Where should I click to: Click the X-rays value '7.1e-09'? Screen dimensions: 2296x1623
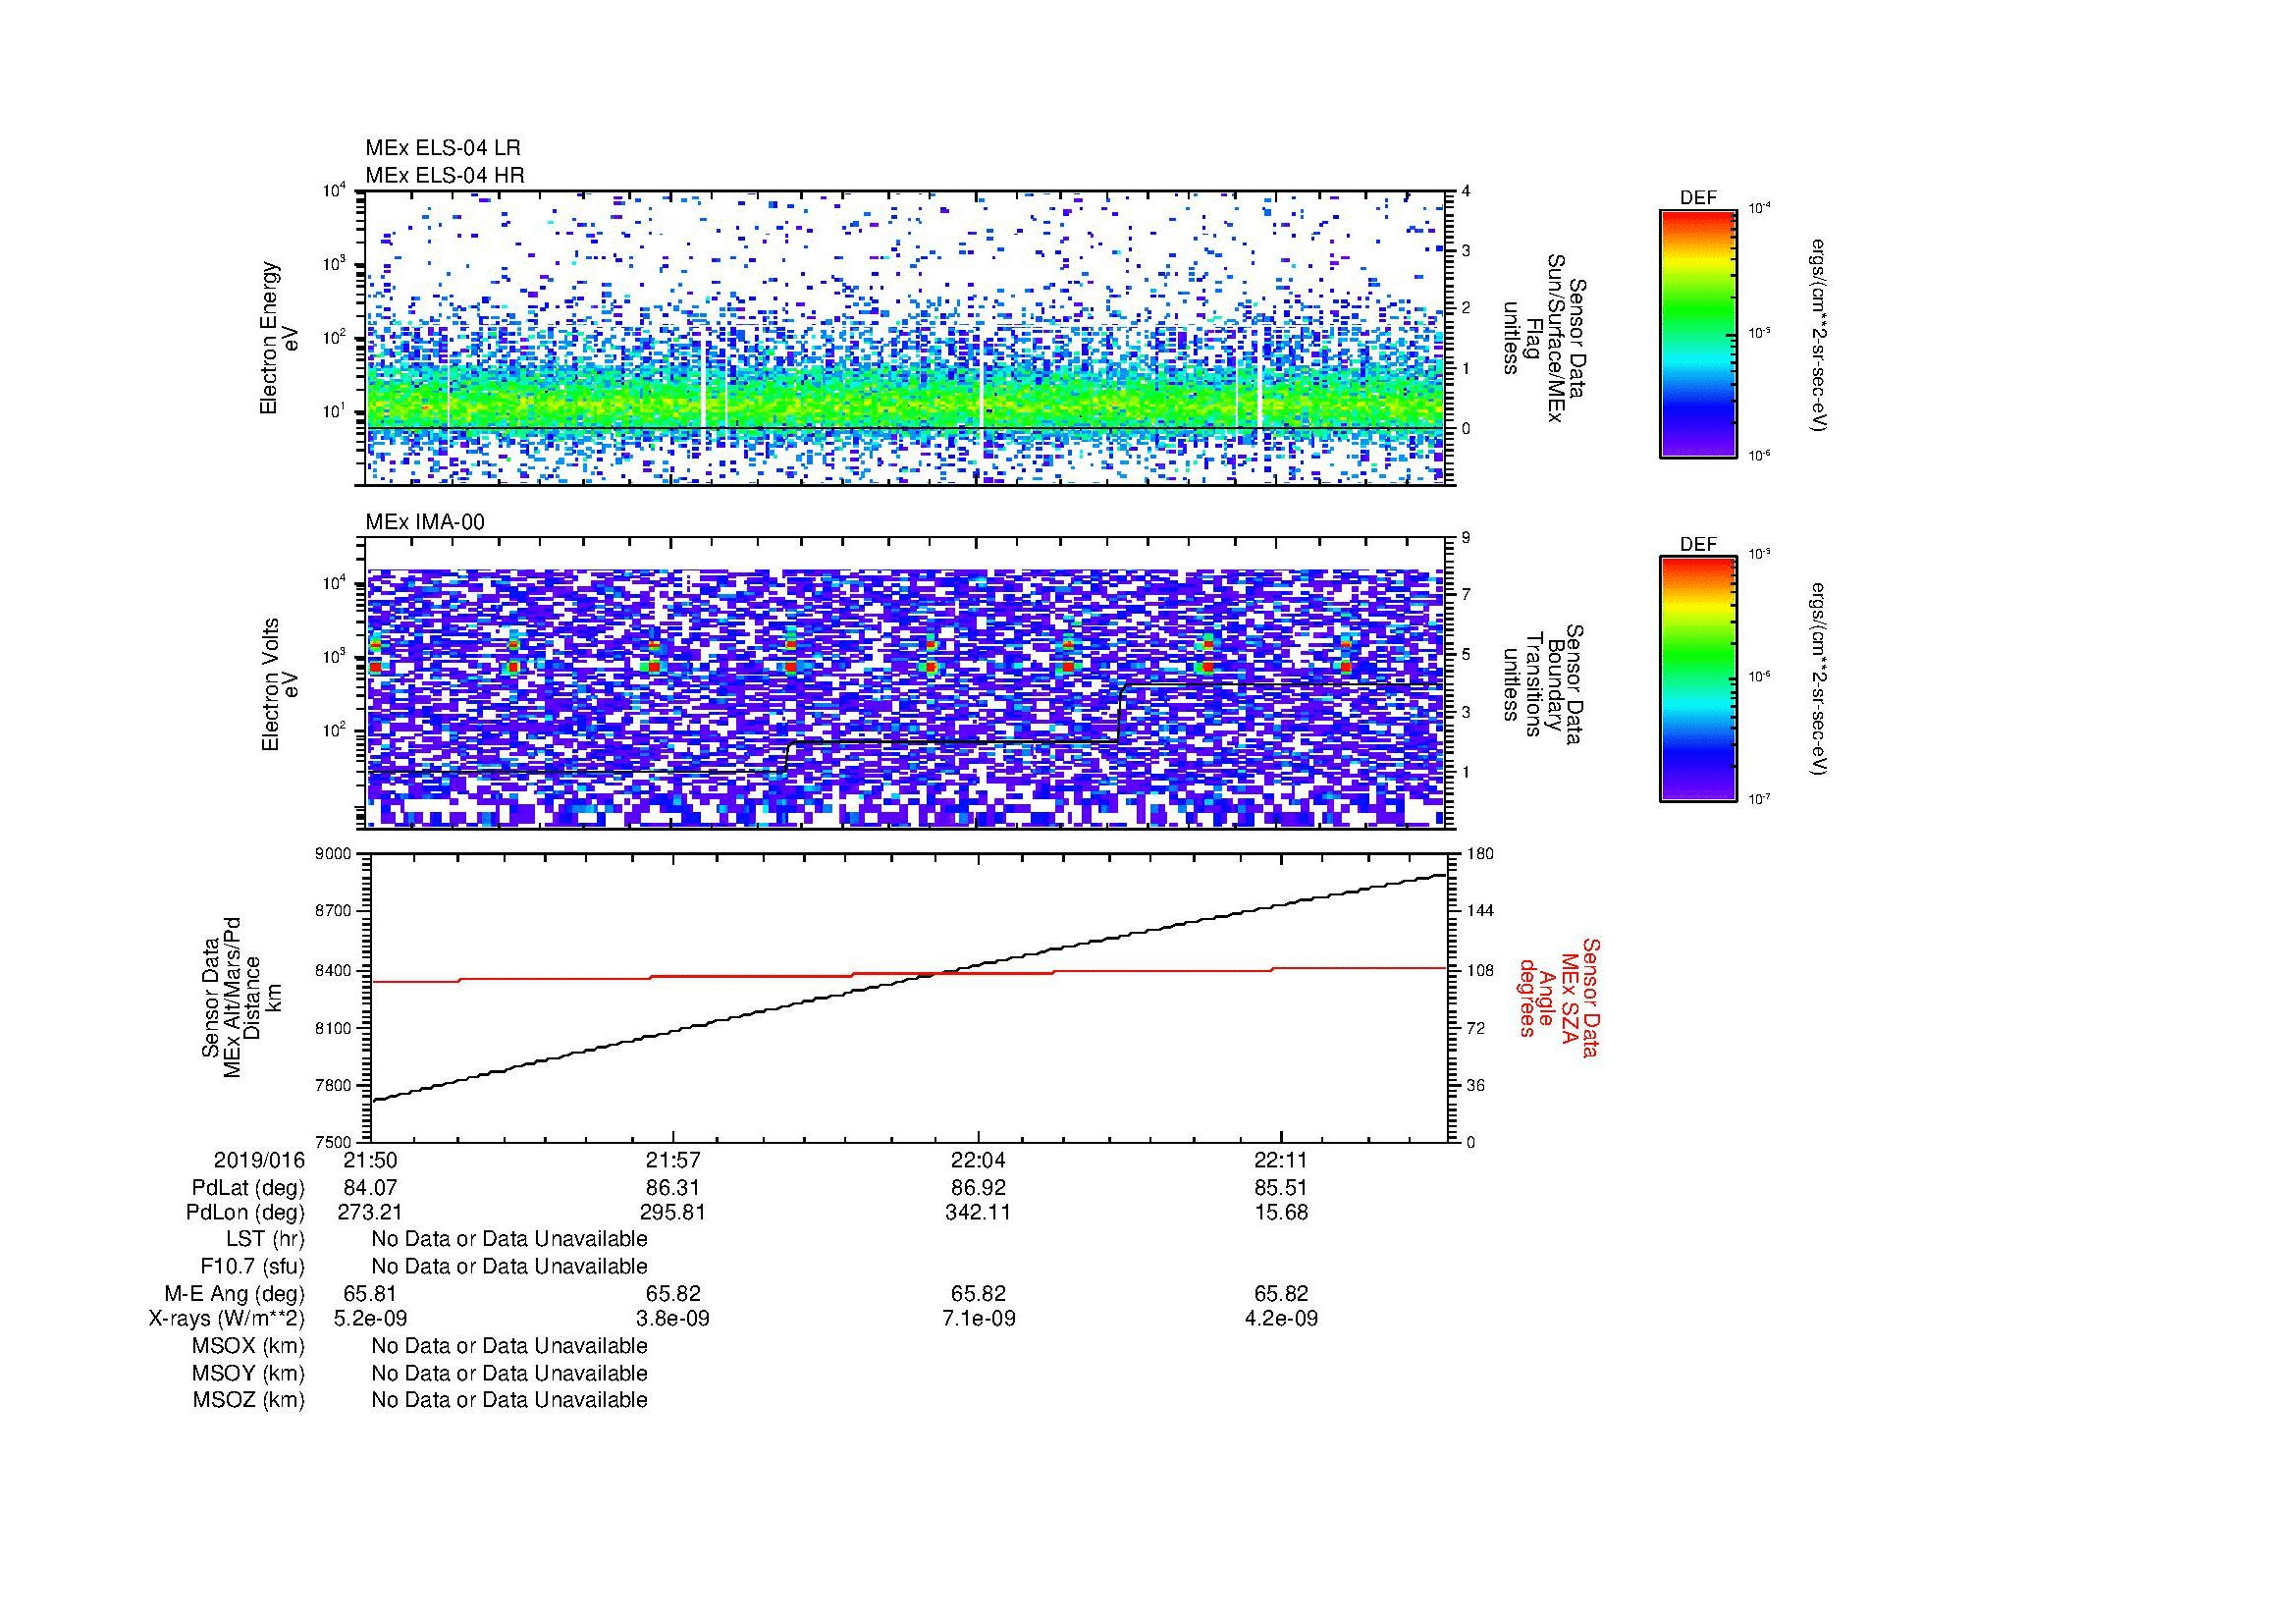pyautogui.click(x=978, y=1318)
